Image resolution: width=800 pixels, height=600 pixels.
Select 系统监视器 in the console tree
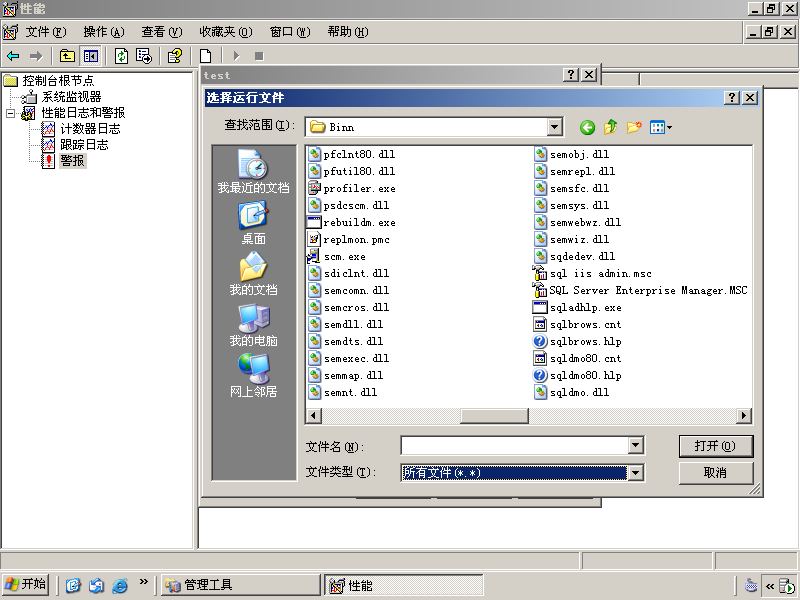[x=71, y=97]
